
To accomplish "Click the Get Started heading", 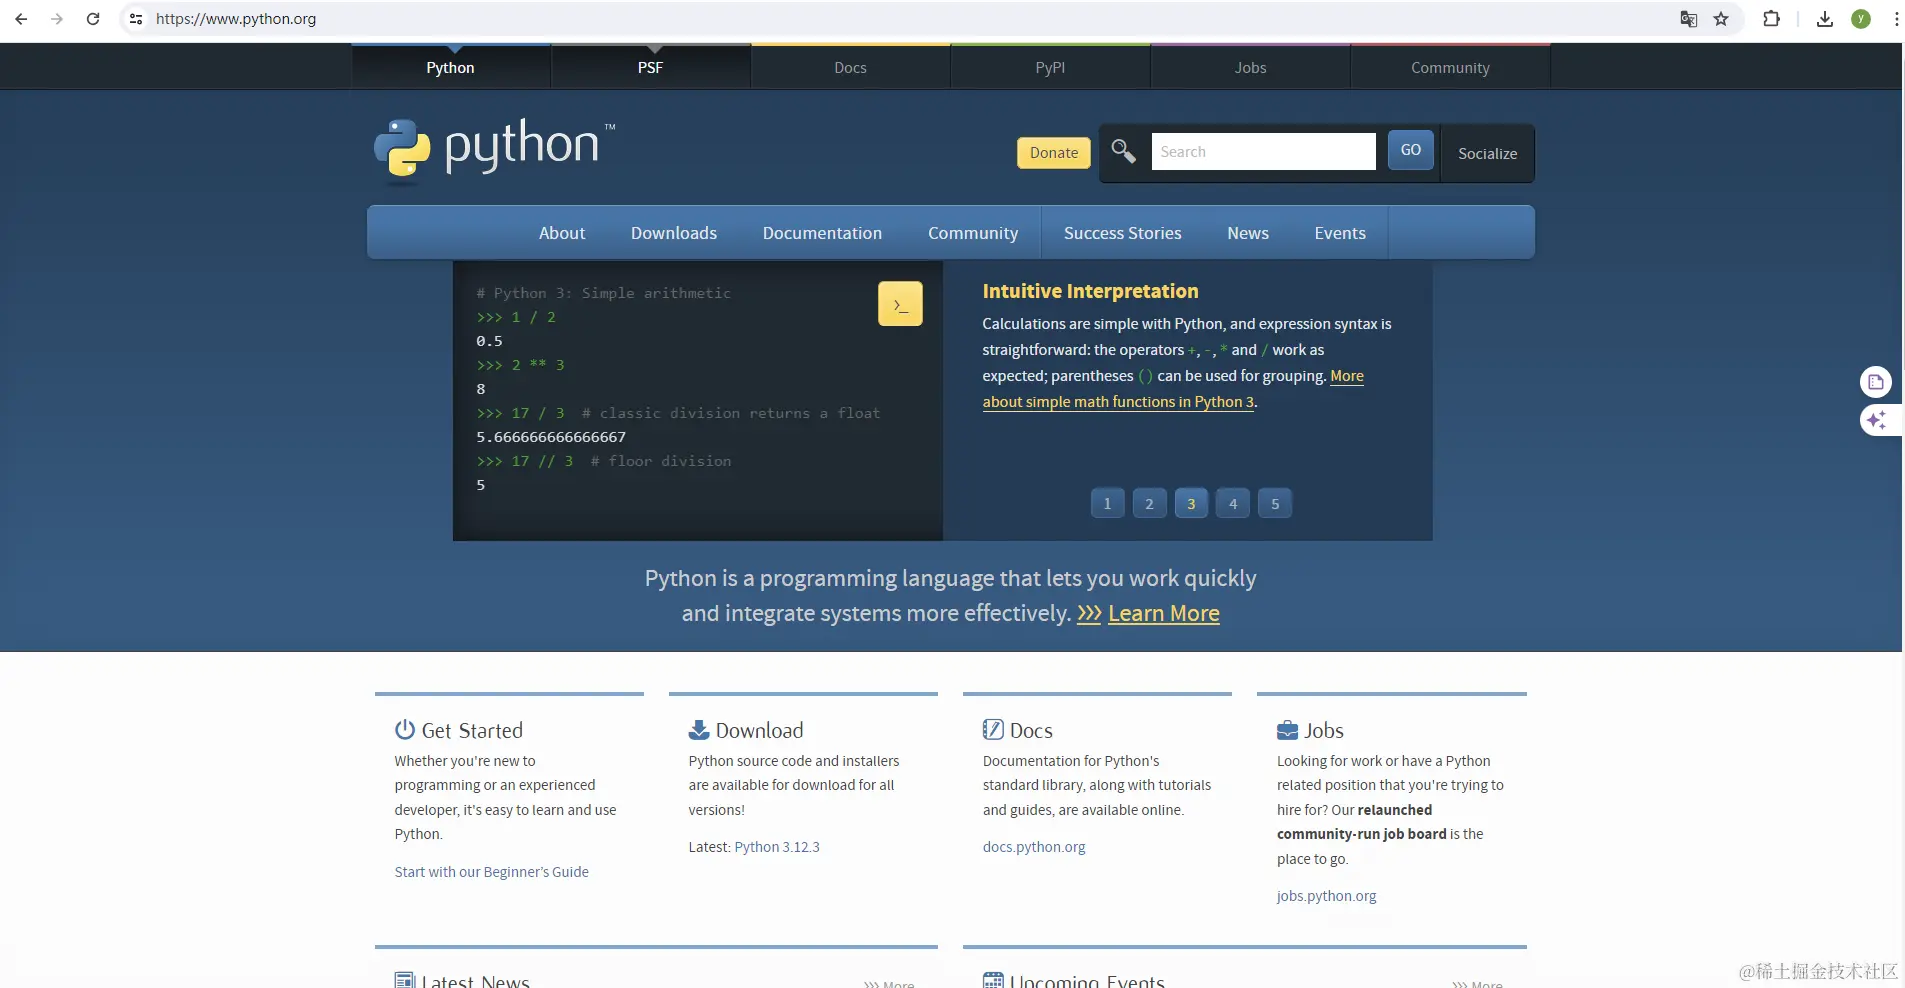I will tap(472, 731).
